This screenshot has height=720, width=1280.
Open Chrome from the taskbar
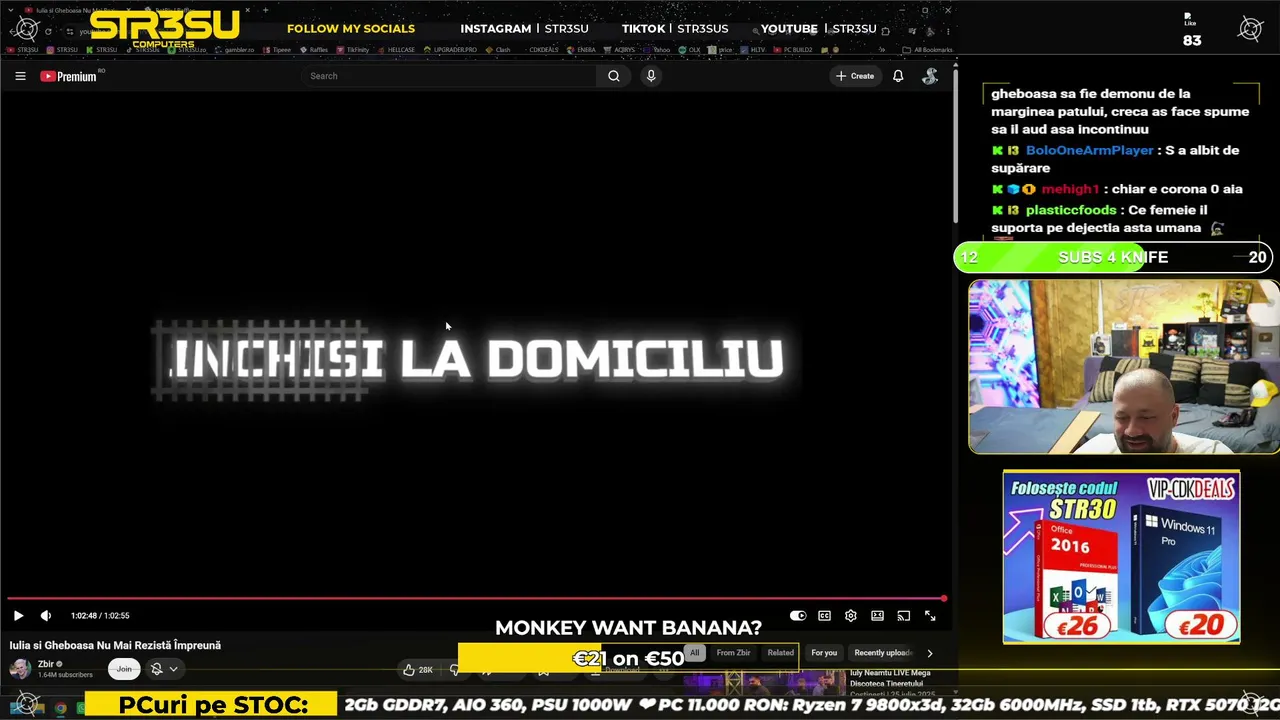[60, 708]
